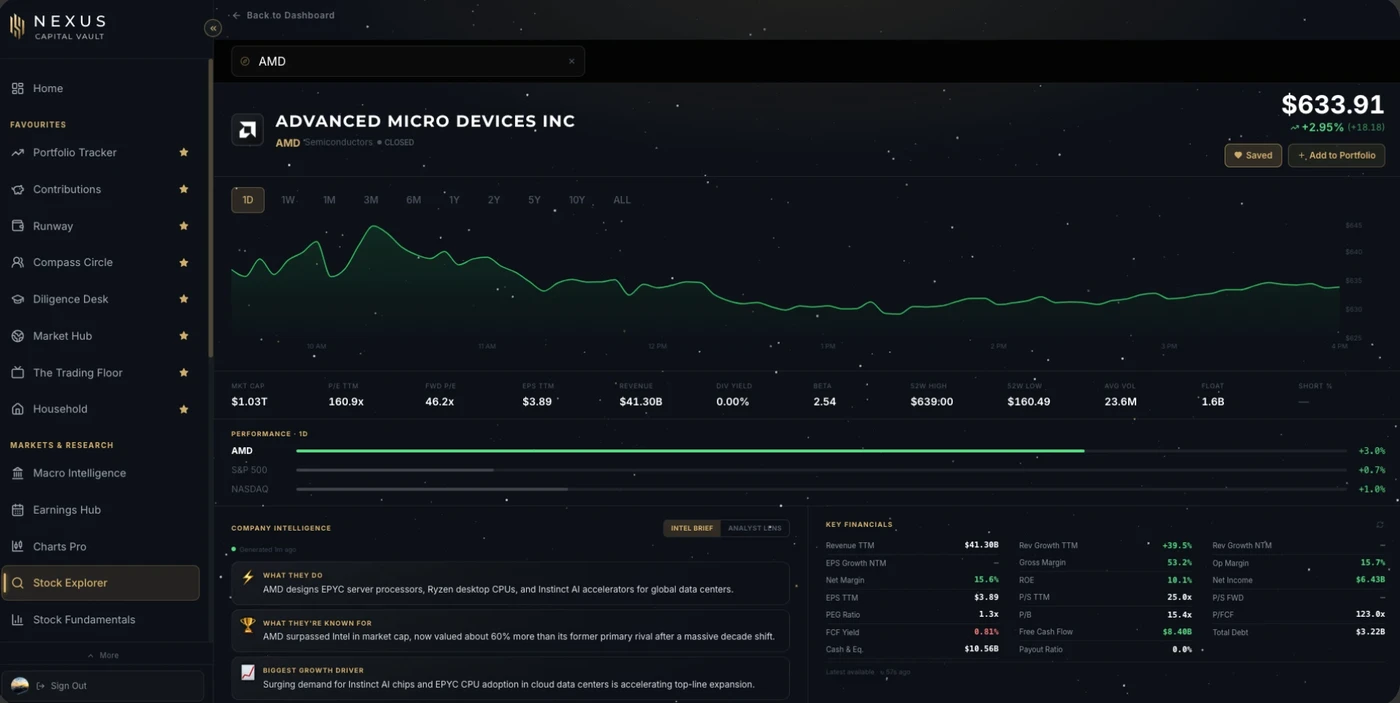Toggle the Saved heart button
Image resolution: width=1400 pixels, height=703 pixels.
coord(1253,155)
